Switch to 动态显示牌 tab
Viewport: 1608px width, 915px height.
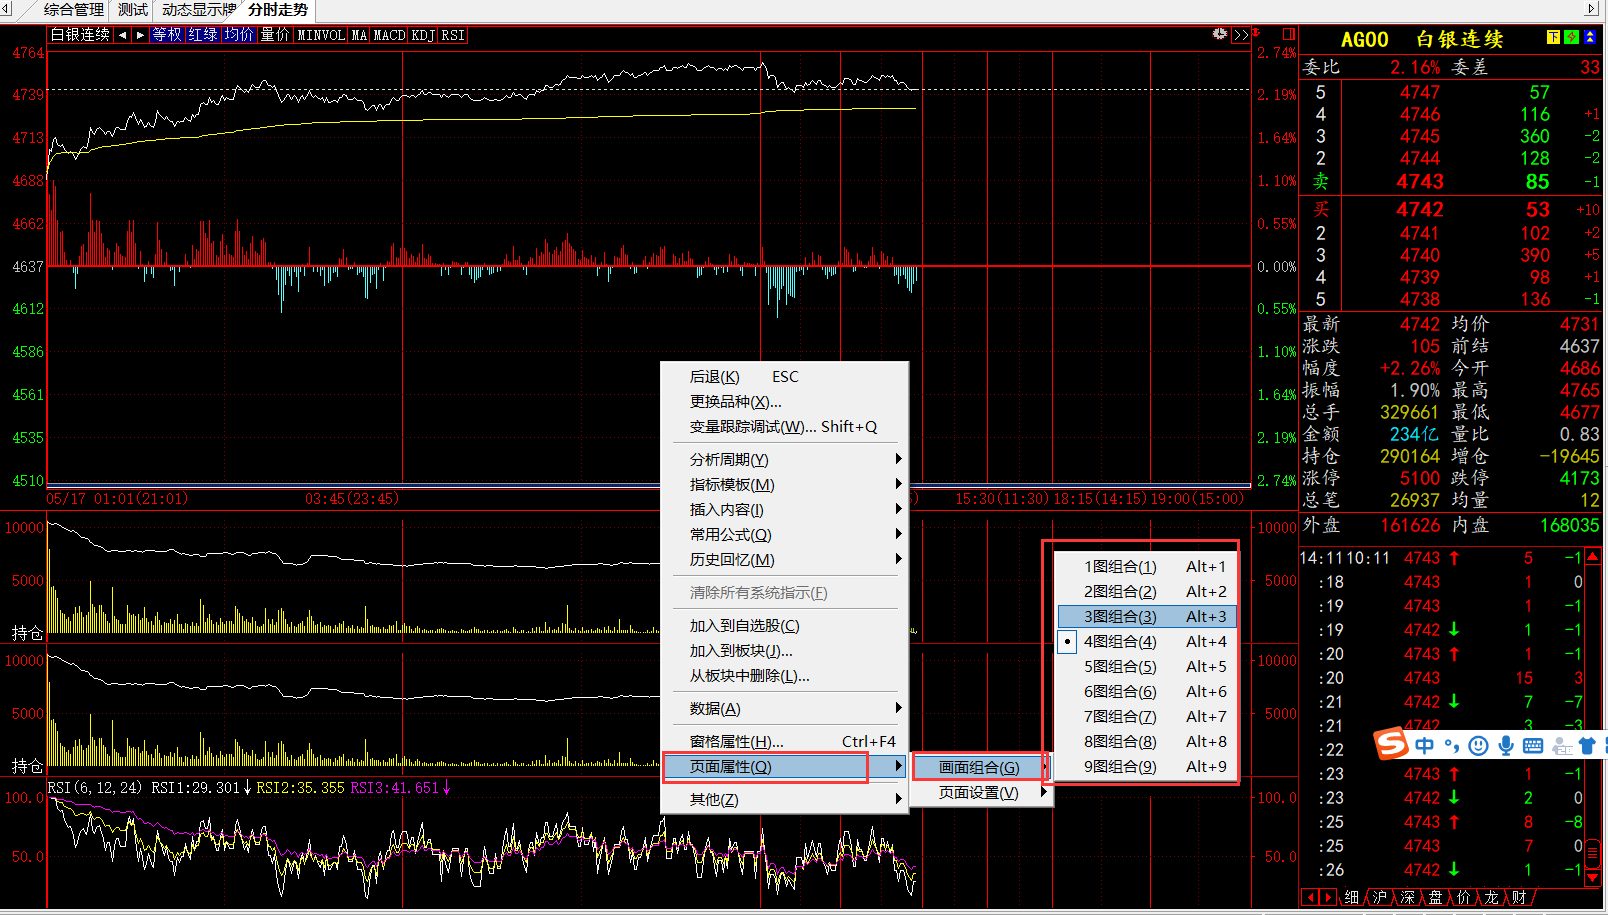(198, 10)
